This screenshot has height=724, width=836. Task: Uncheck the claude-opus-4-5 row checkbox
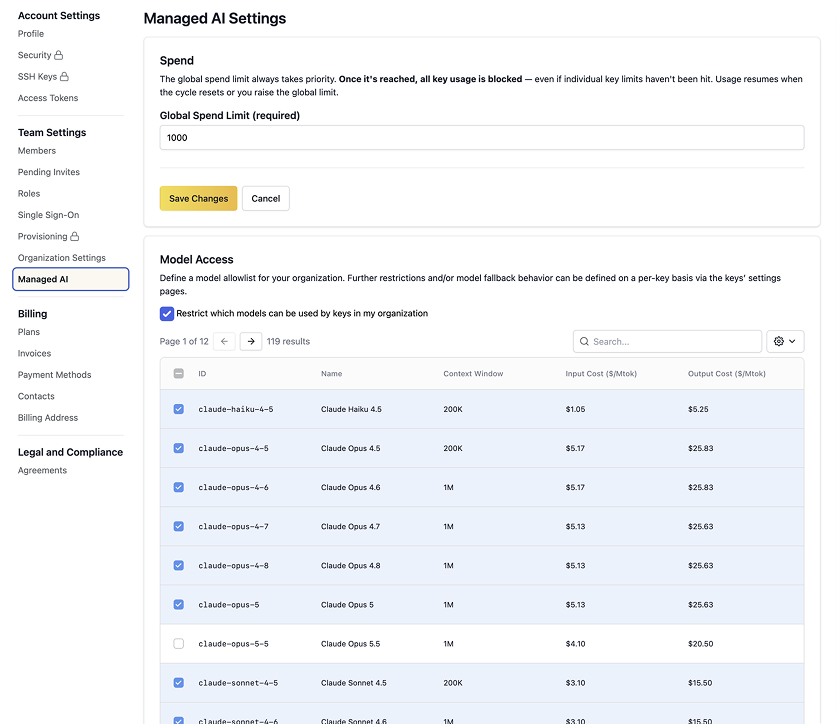tap(179, 448)
